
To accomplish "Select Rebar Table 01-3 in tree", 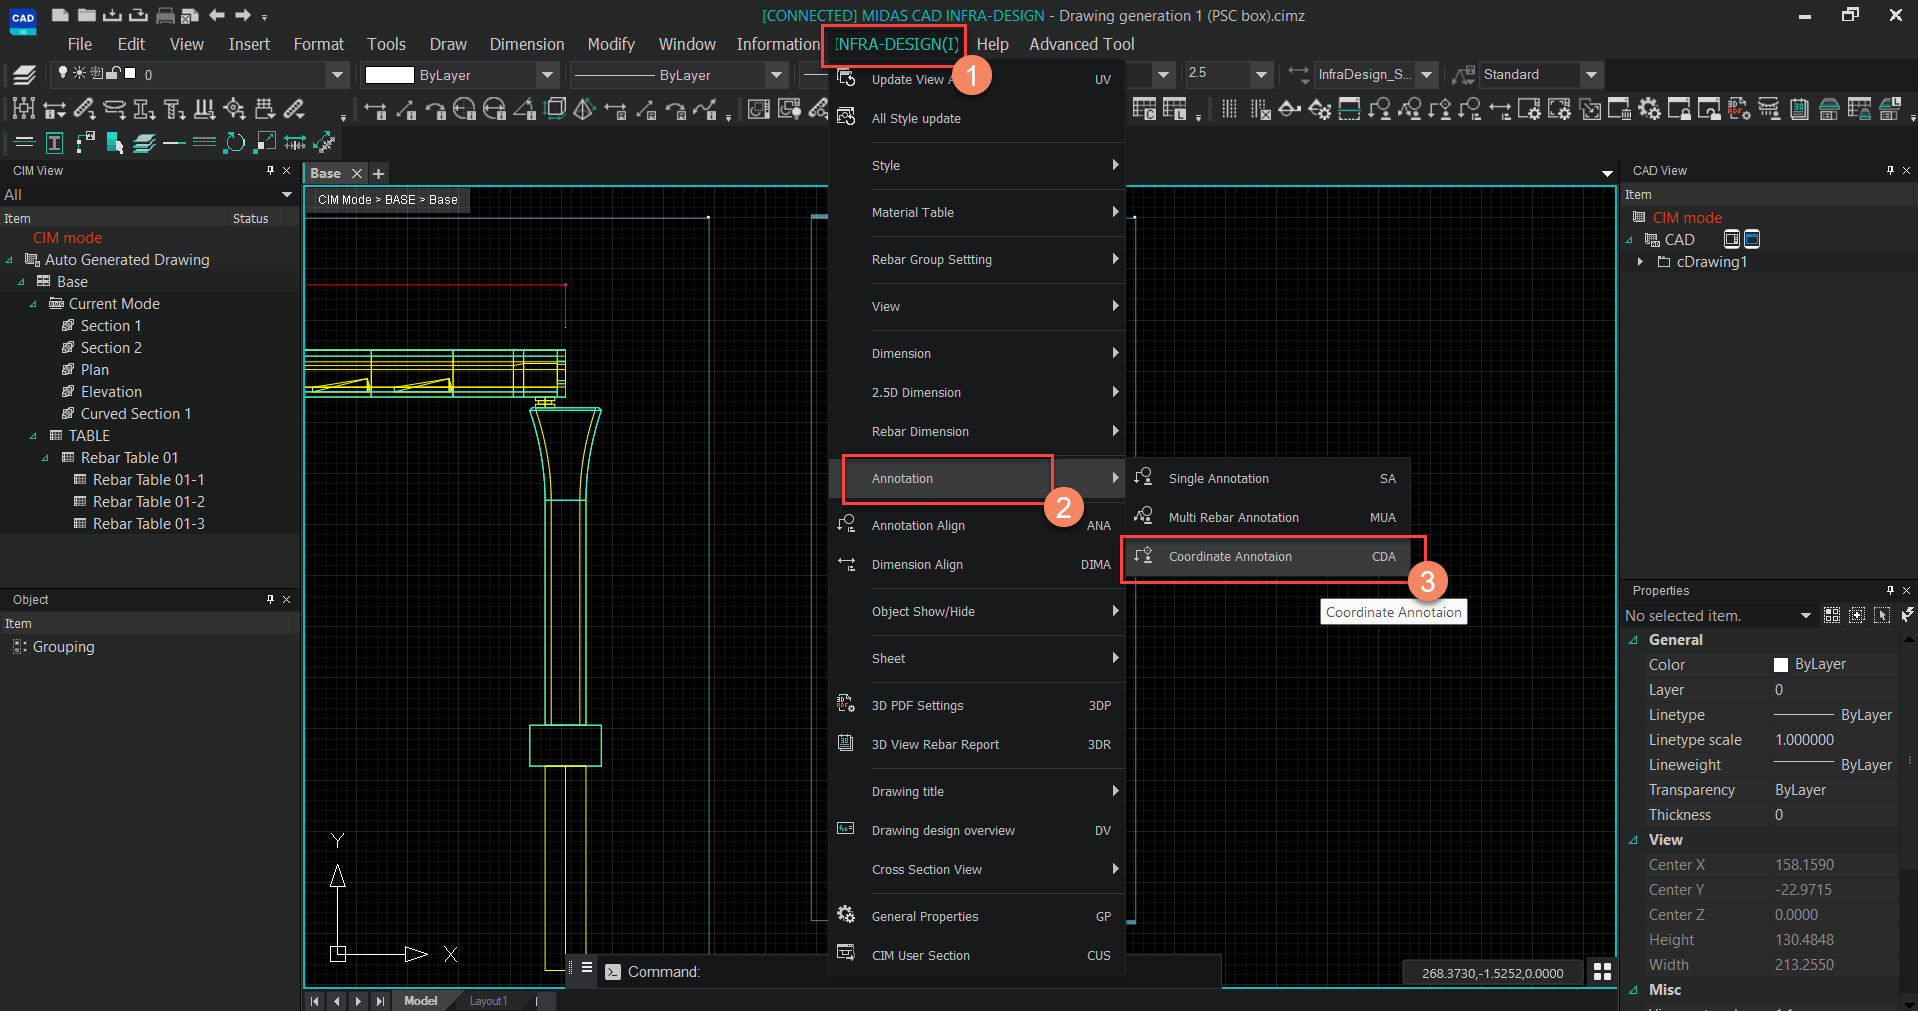I will pyautogui.click(x=148, y=524).
